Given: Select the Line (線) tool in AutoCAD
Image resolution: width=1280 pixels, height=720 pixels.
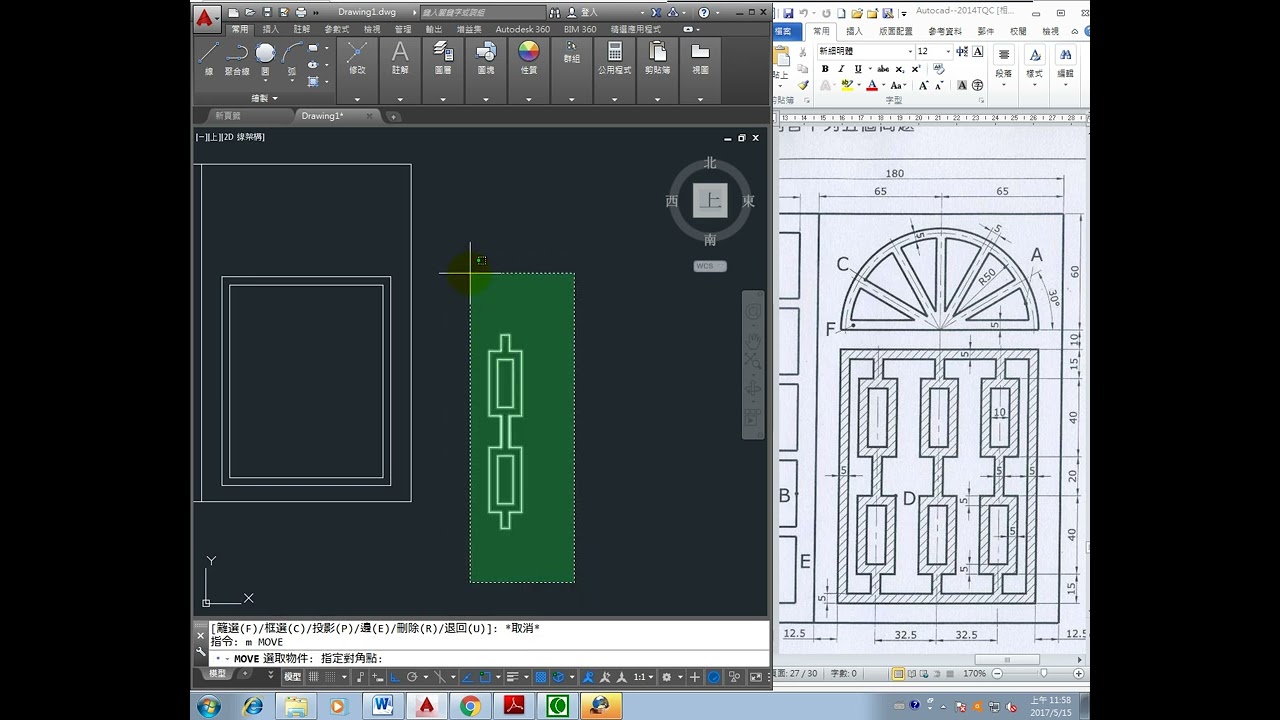Looking at the screenshot, I should [x=209, y=58].
